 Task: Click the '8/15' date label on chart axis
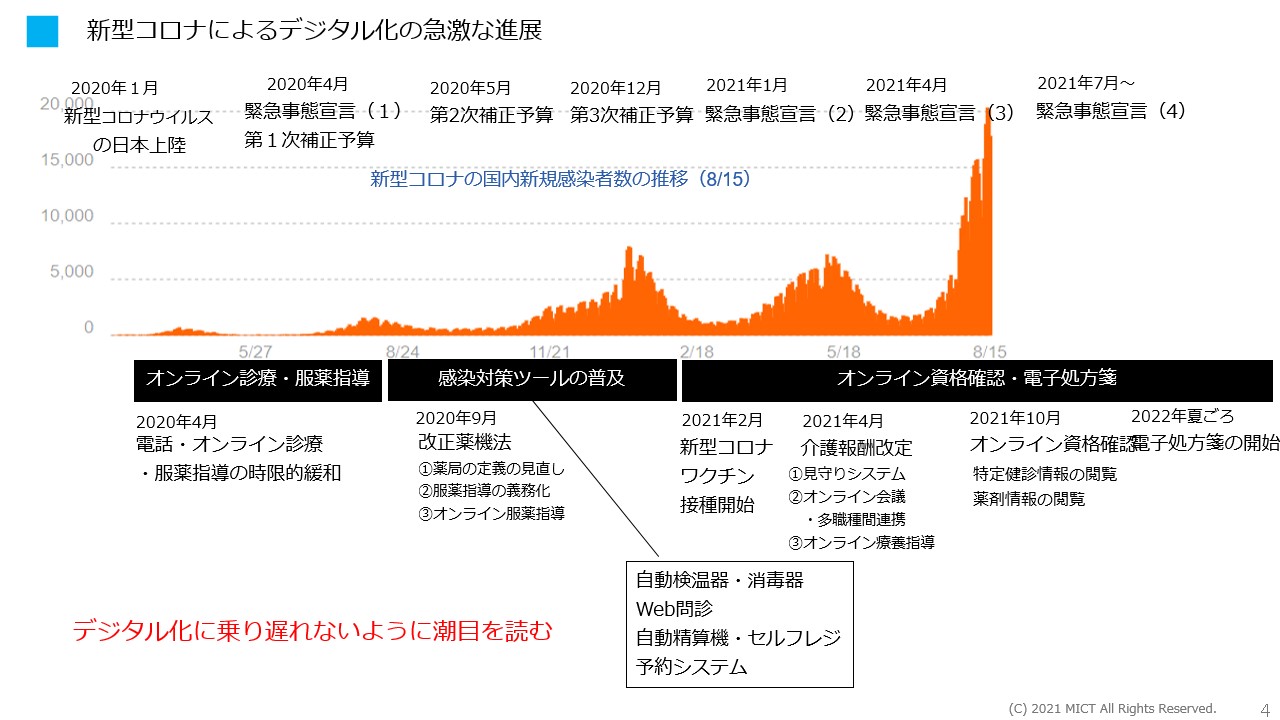990,352
